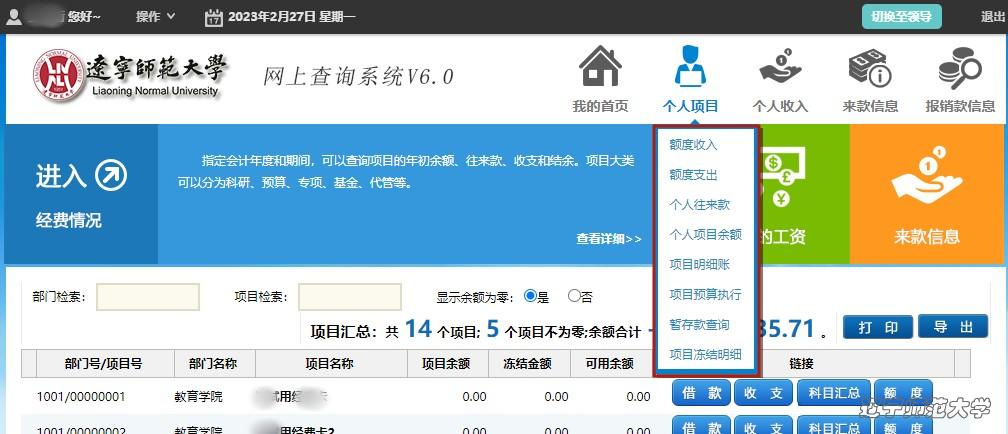Open the 个人项目 person icon
This screenshot has width=1008, height=434.
(690, 68)
